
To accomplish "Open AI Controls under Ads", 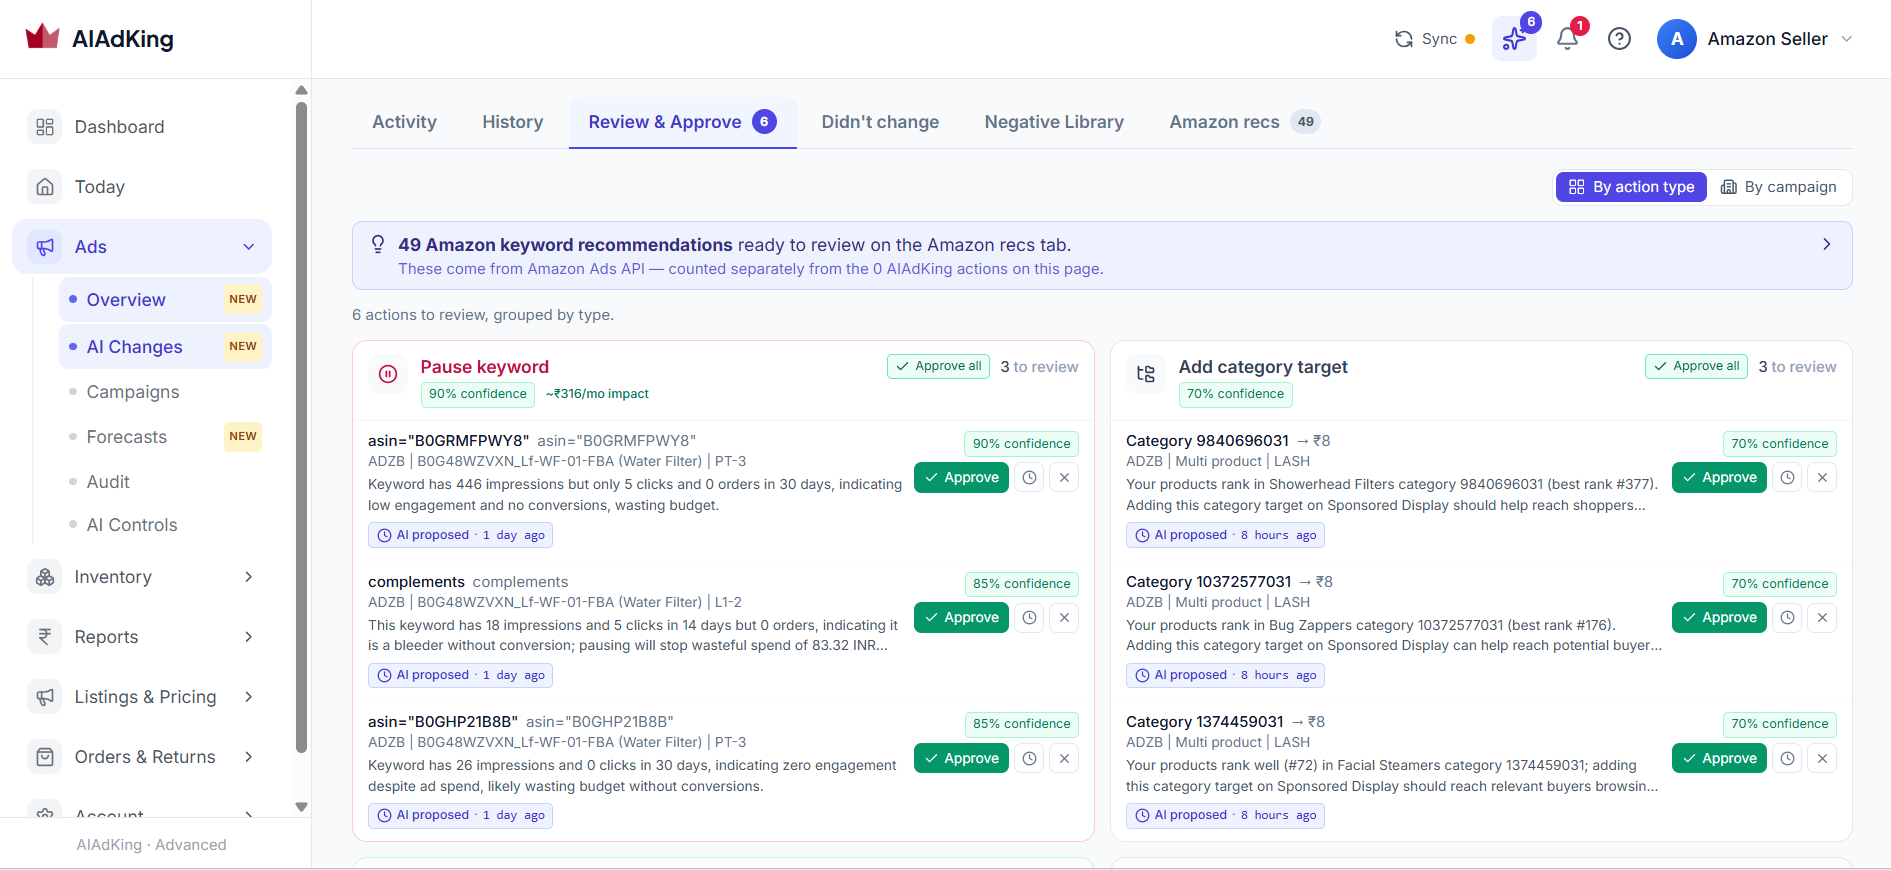I will click(x=165, y=525).
